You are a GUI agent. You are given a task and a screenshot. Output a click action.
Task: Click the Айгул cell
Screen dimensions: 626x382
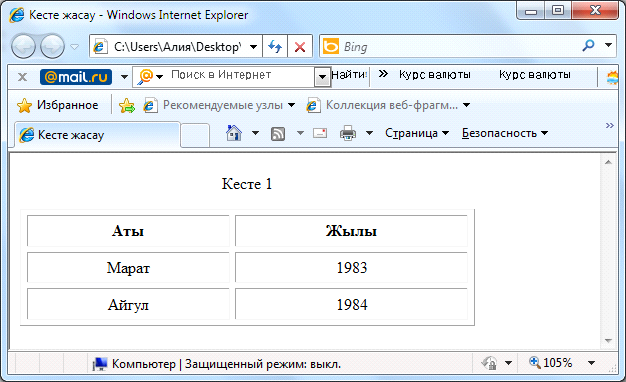pos(128,305)
